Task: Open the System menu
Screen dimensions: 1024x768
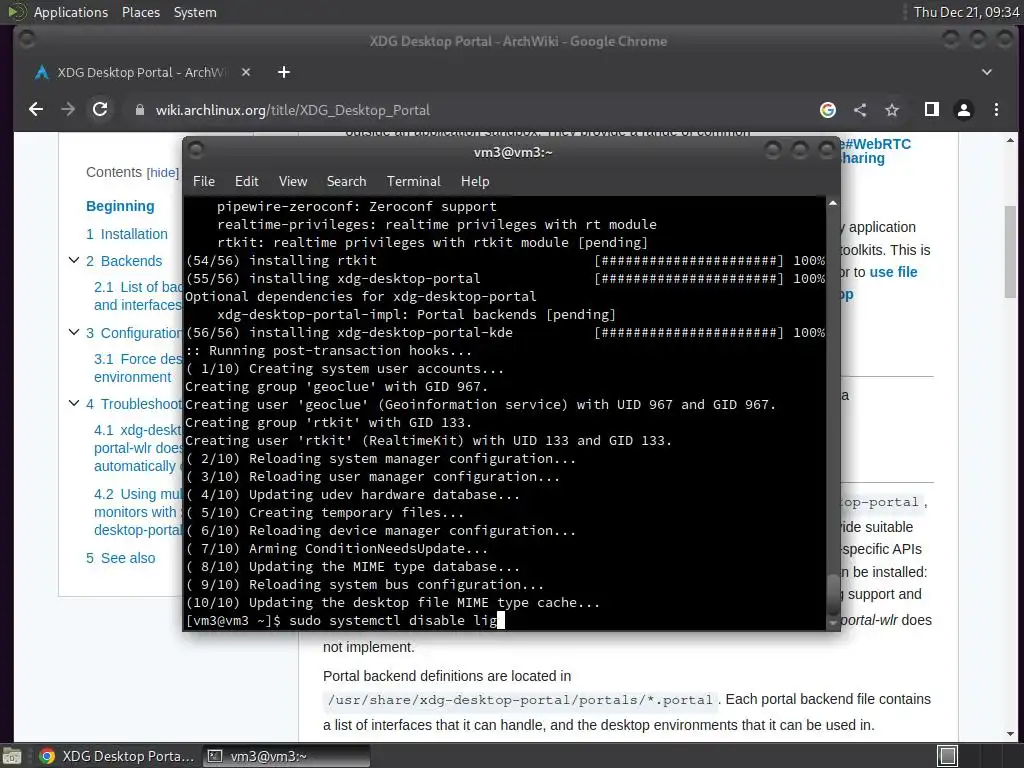Action: pyautogui.click(x=195, y=12)
